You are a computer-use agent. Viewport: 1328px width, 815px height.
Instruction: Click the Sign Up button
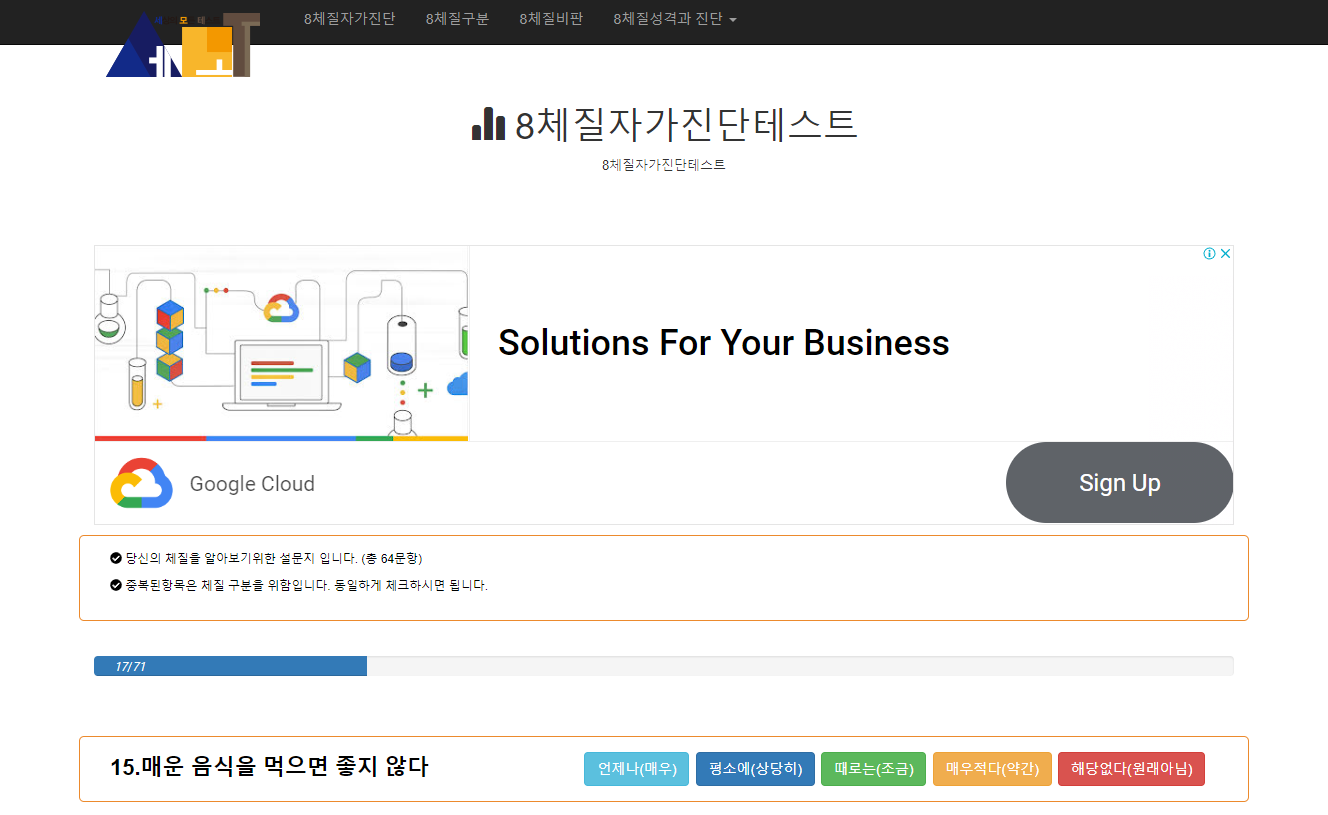tap(1119, 483)
